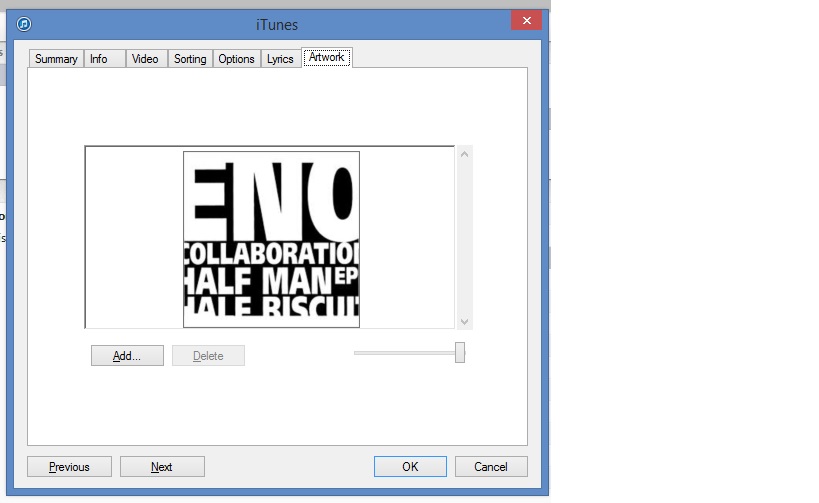The image size is (819, 503).
Task: Cancel the artwork dialog
Action: (x=491, y=466)
